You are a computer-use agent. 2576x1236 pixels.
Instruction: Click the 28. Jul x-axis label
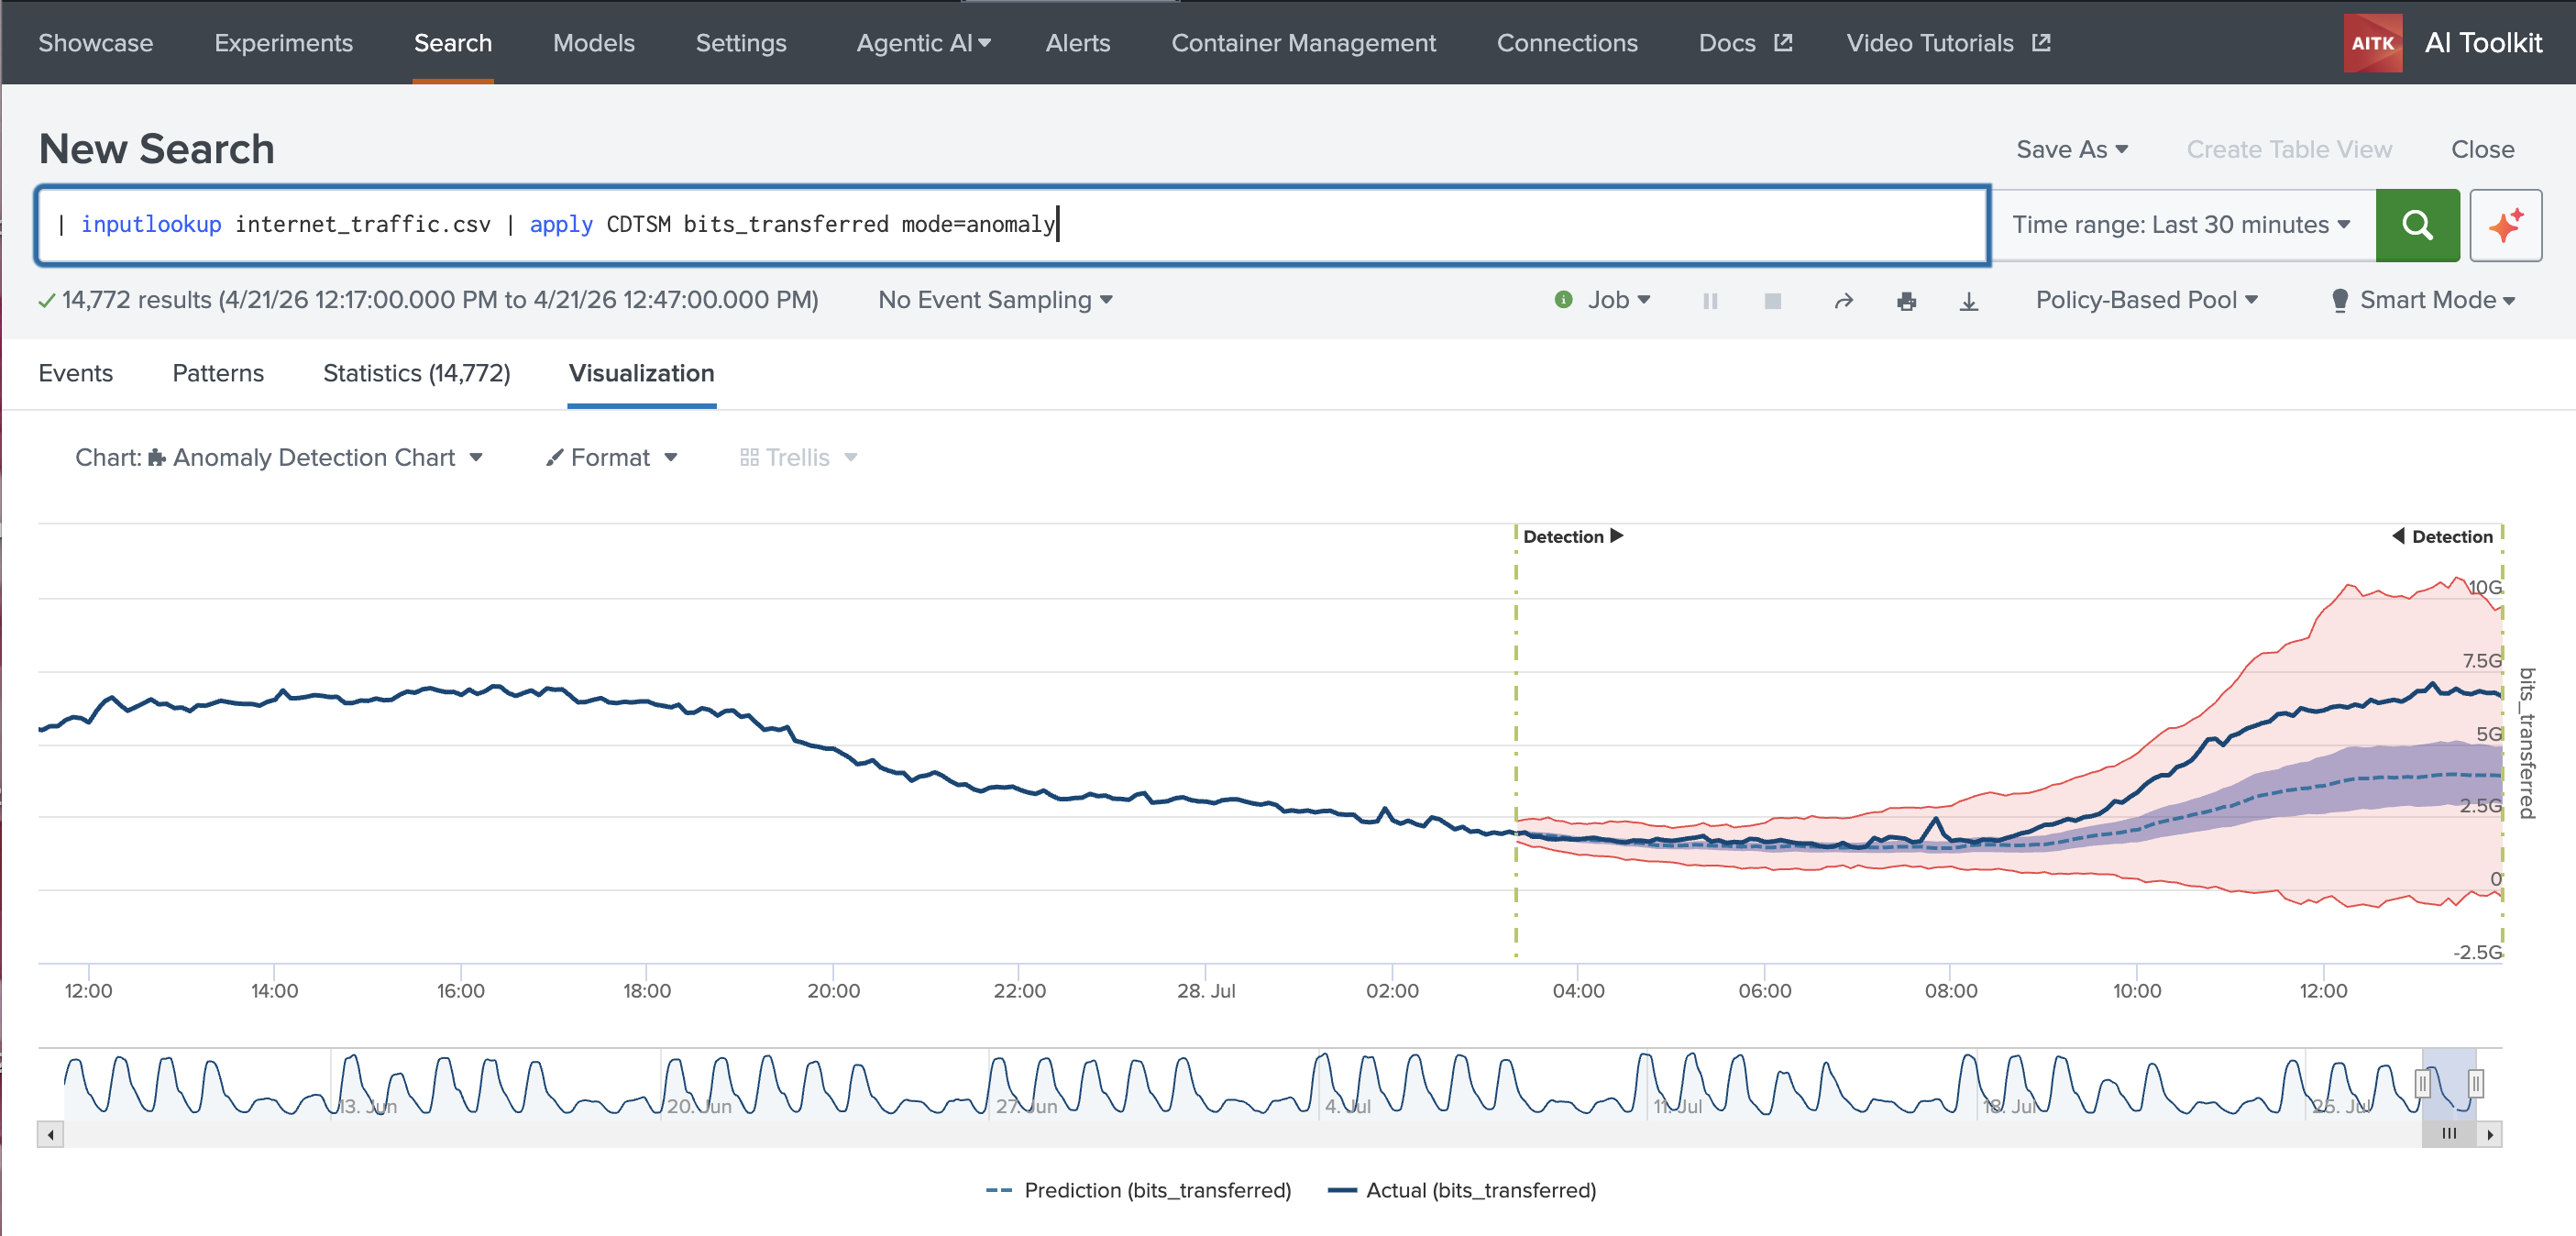tap(1206, 991)
